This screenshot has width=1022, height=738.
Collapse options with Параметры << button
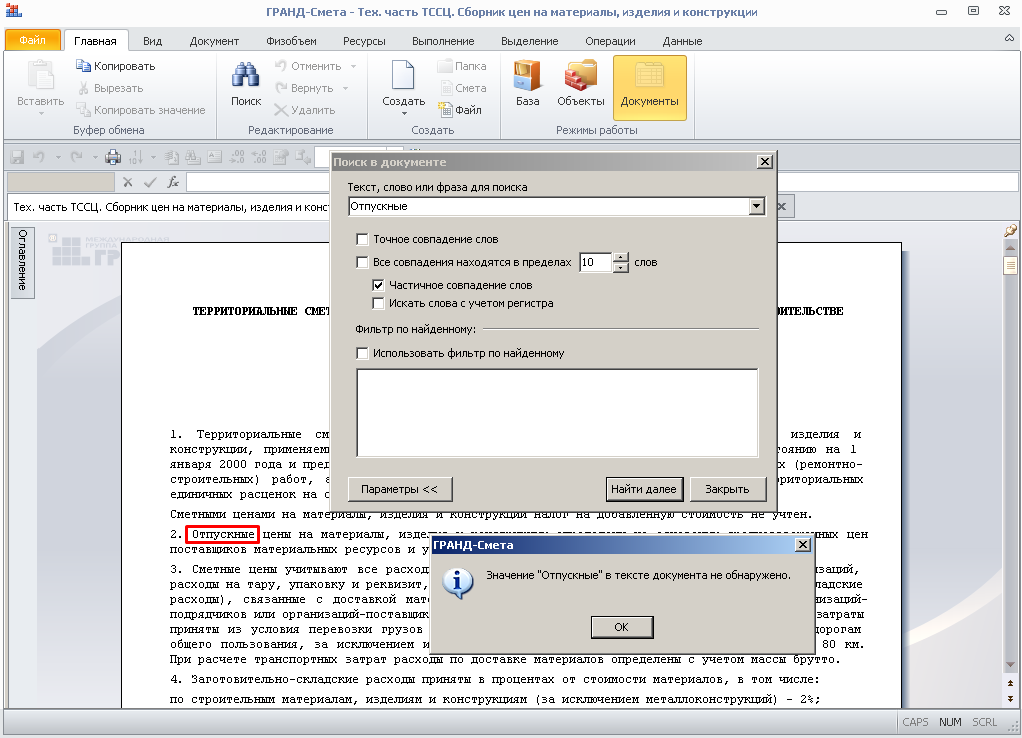[400, 489]
